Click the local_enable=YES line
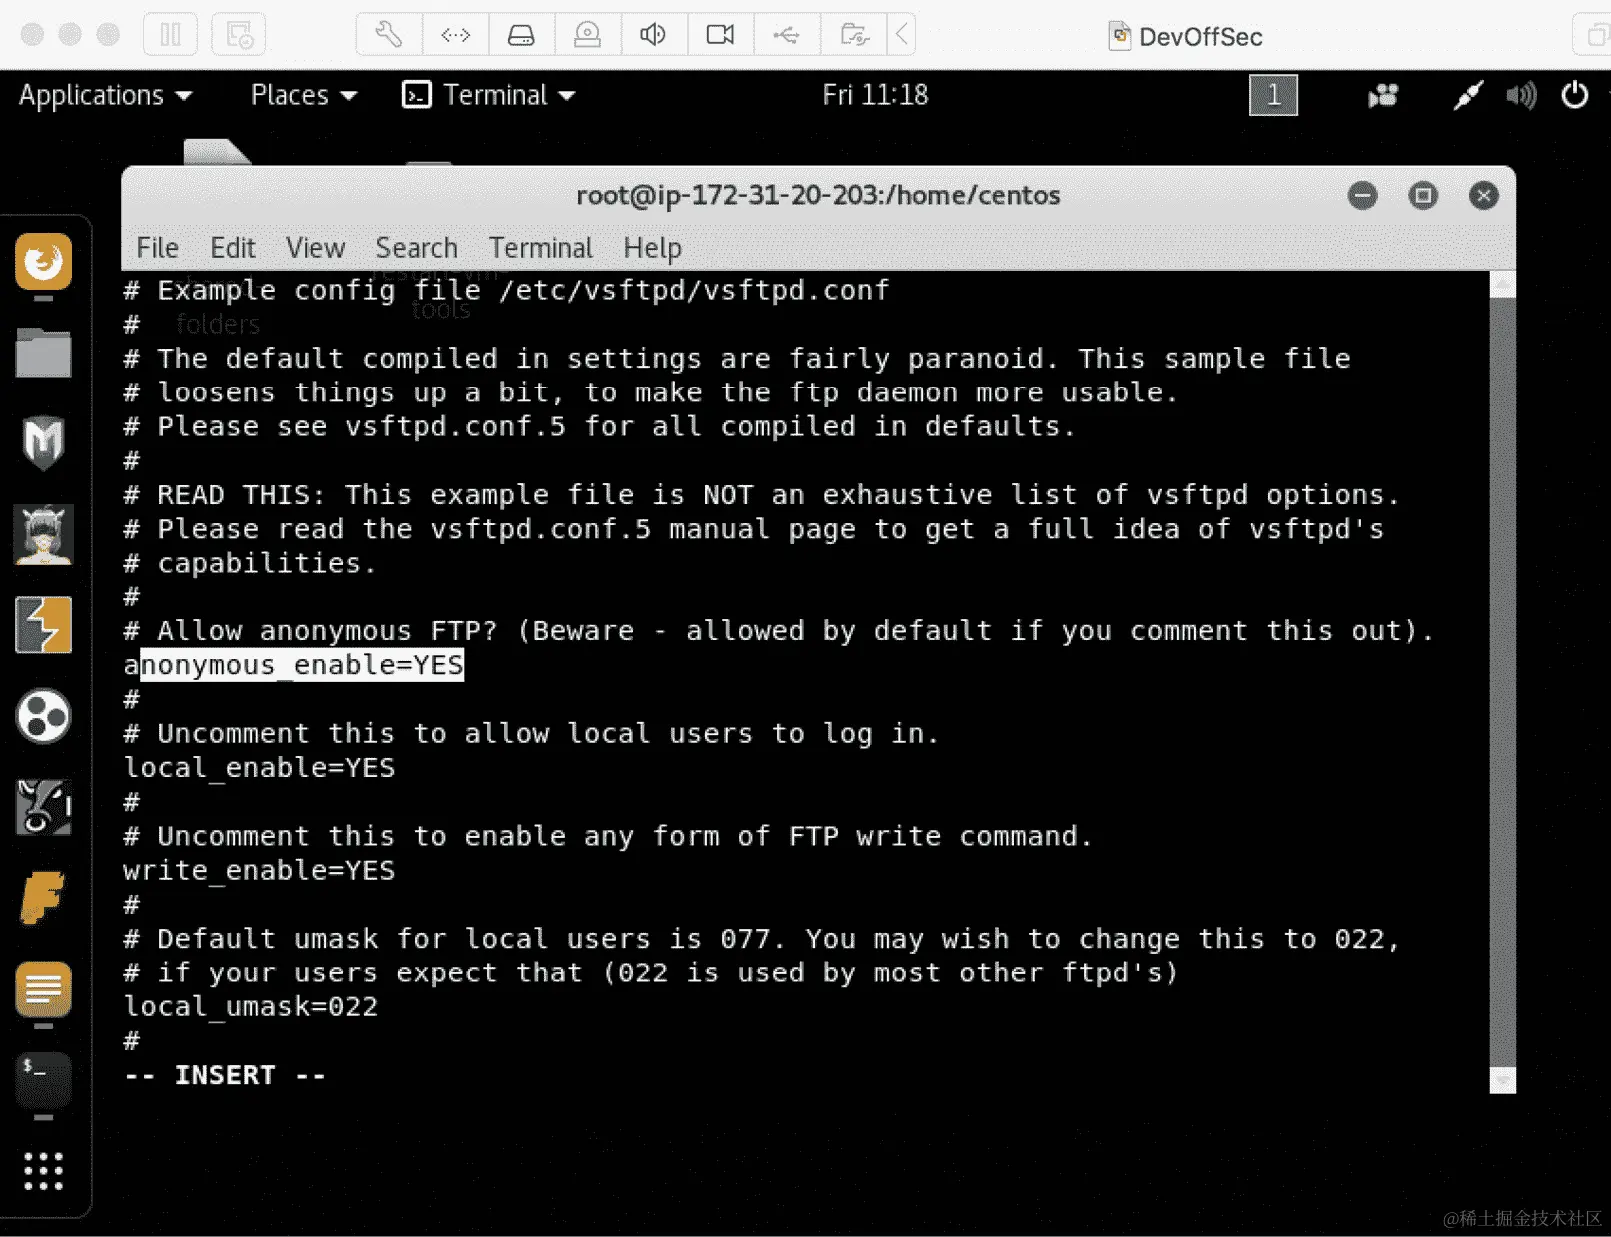This screenshot has height=1237, width=1611. [259, 768]
